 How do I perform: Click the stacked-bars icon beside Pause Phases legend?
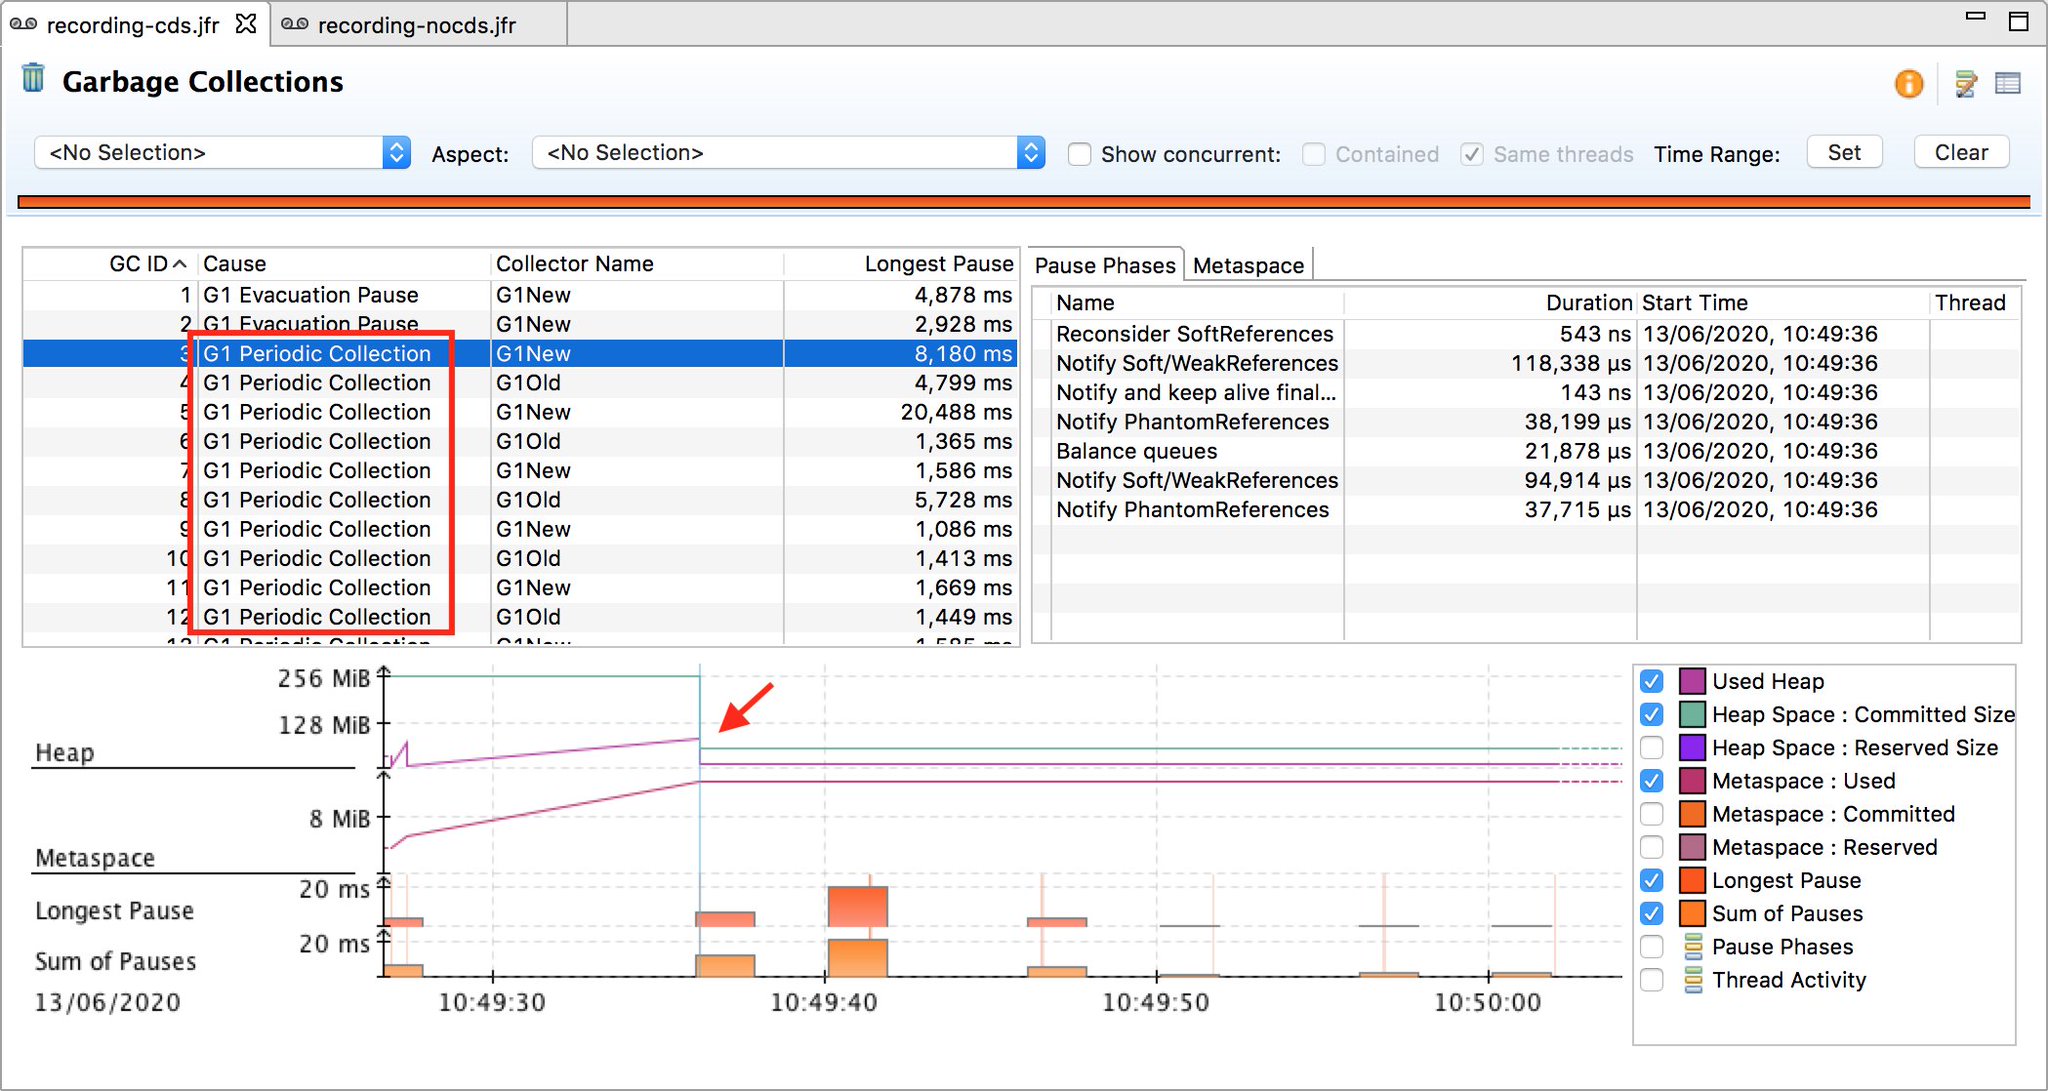1692,946
